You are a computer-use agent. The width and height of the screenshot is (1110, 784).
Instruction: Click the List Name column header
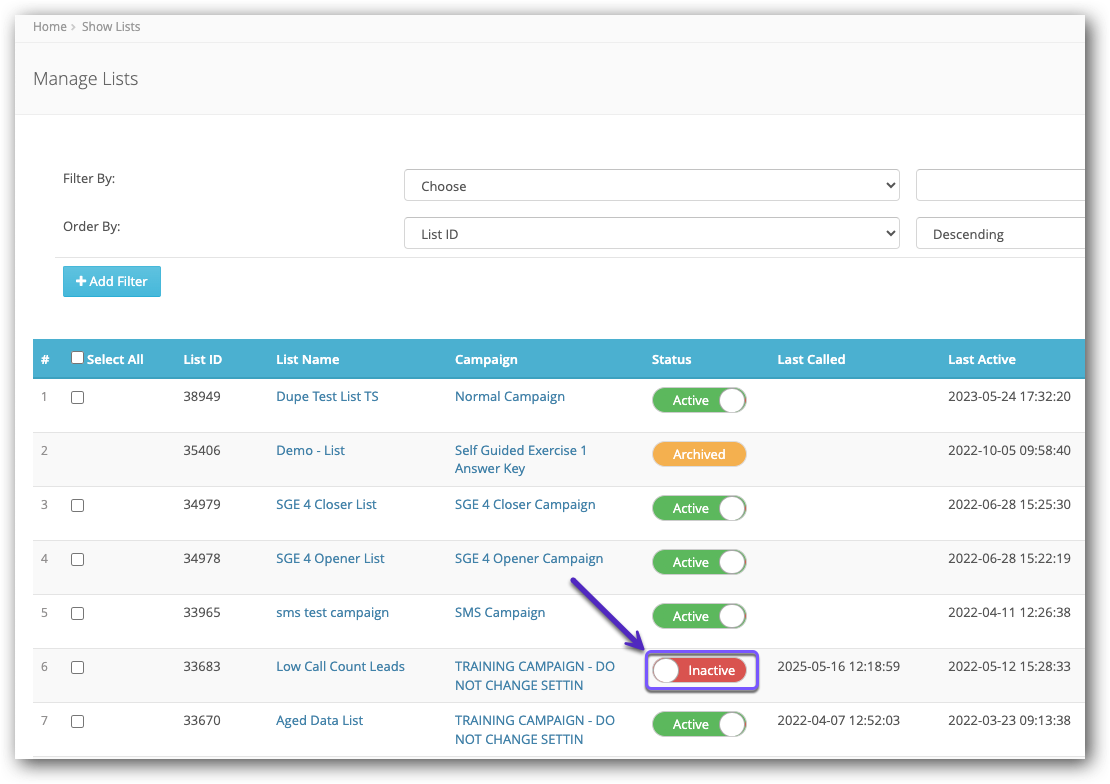[x=307, y=359]
